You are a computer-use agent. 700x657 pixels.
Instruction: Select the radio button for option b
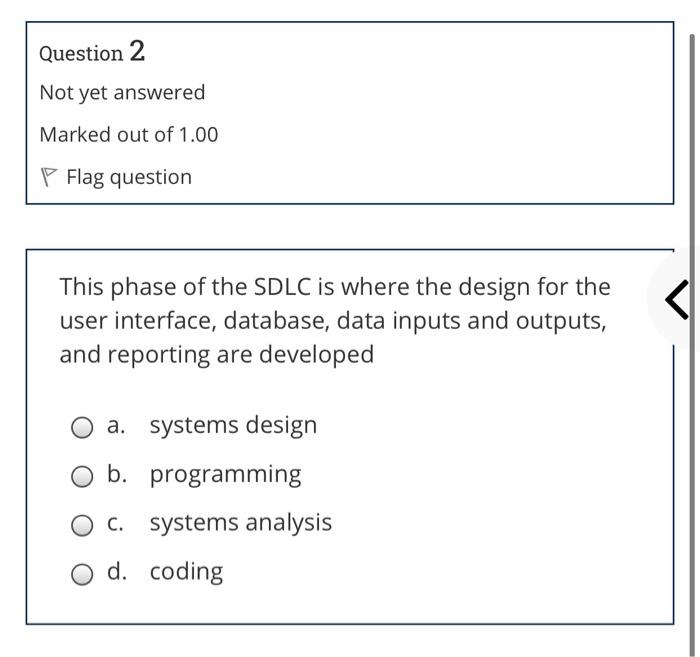point(82,476)
